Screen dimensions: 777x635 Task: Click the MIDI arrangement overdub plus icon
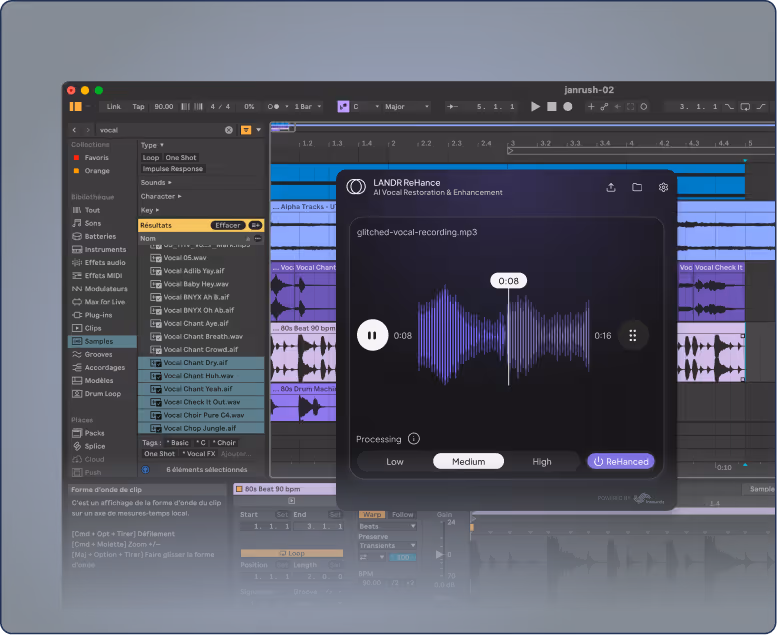tap(591, 107)
